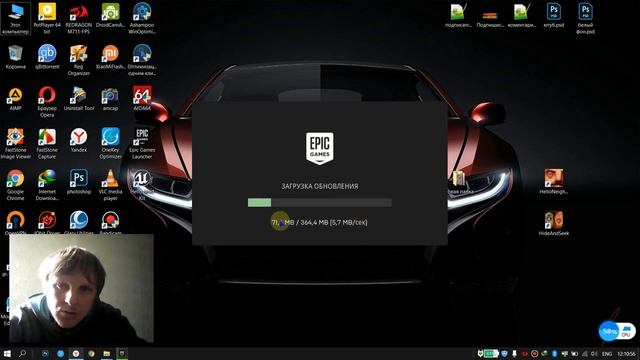640x360 pixels.
Task: Open FastStone Image Viewer shortcut
Action: tap(16, 144)
